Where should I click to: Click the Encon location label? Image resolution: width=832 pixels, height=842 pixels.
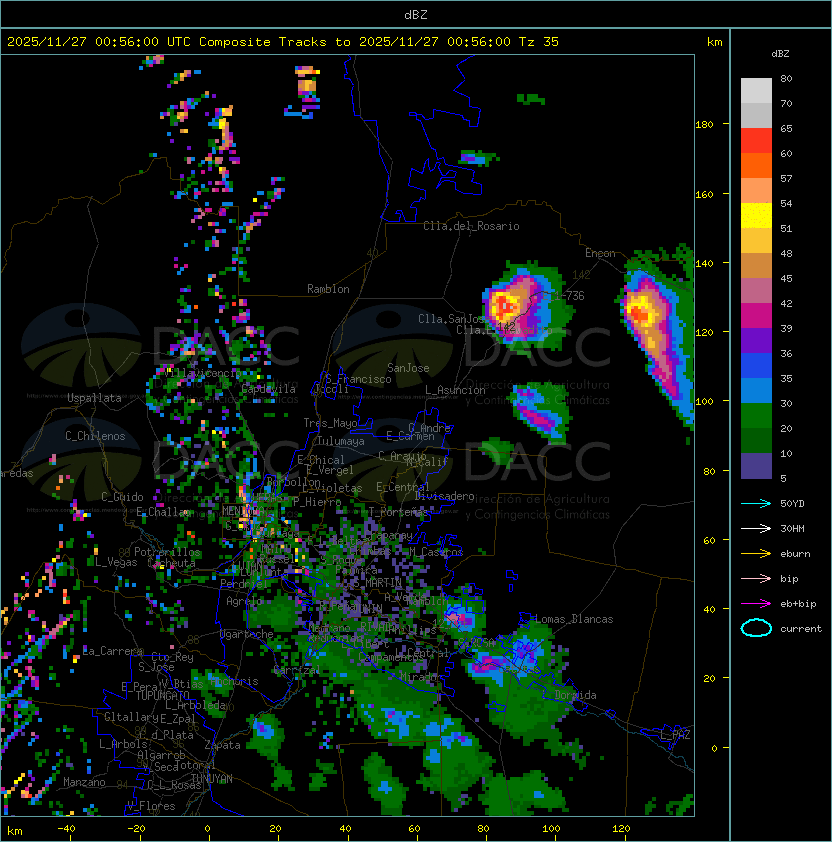tap(600, 253)
